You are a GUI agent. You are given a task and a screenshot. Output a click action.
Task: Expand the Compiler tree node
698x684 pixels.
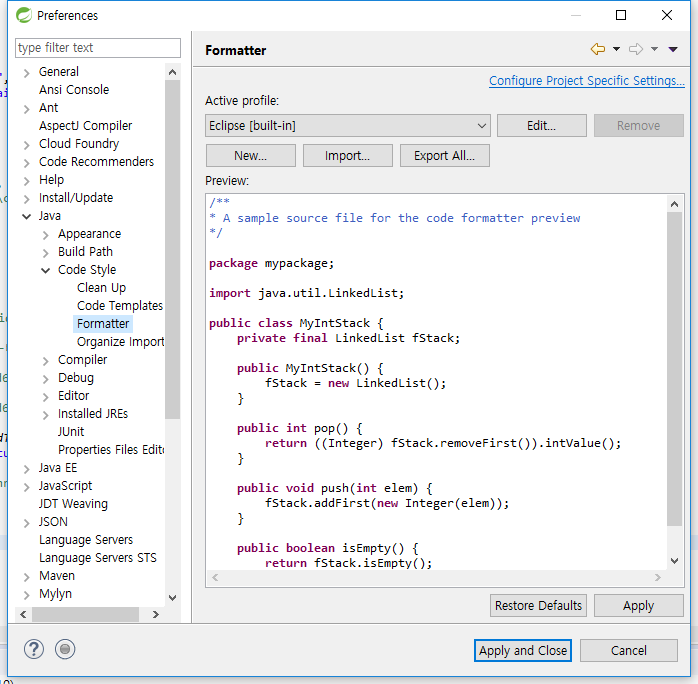[45, 361]
